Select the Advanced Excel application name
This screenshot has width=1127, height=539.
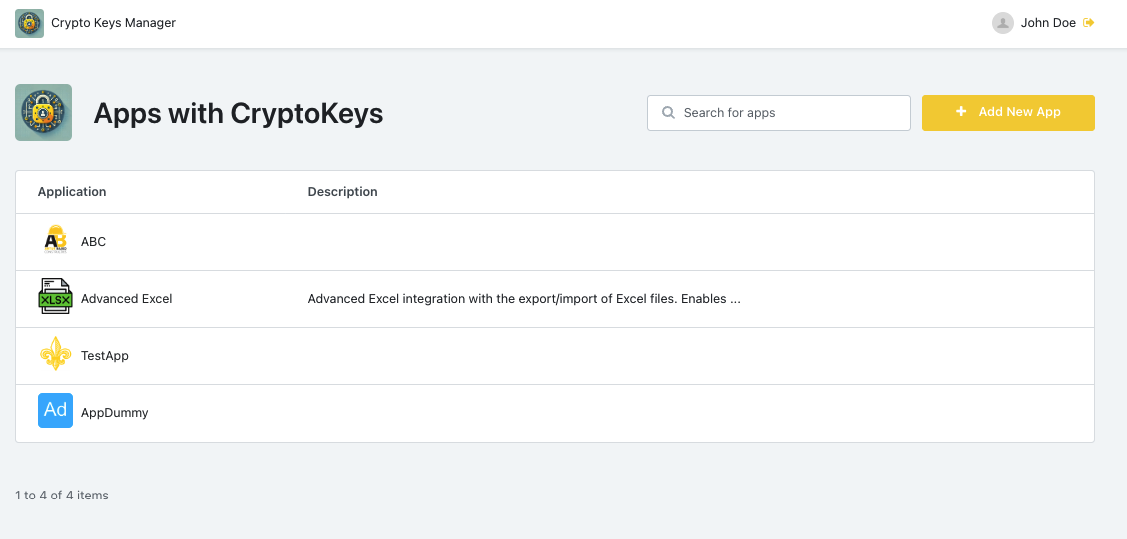(x=126, y=298)
